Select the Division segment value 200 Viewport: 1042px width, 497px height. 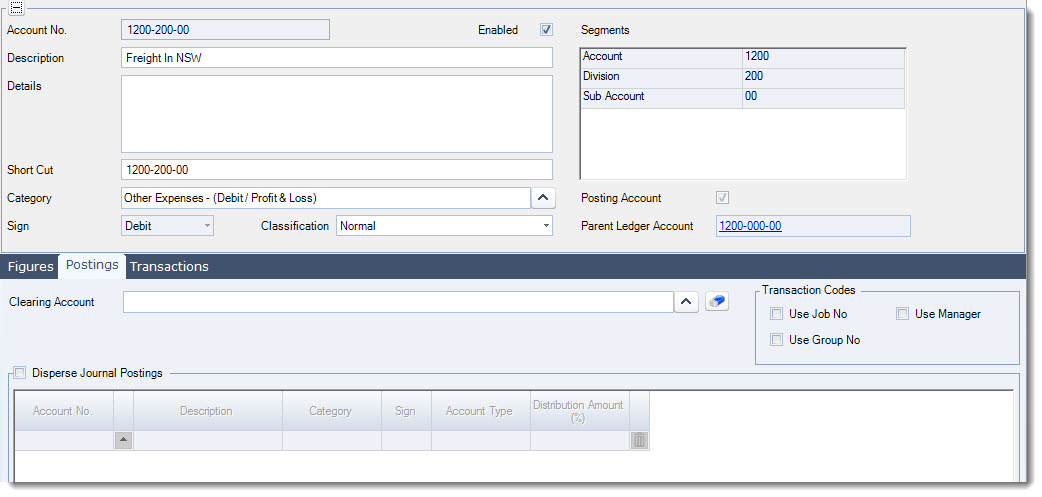[x=824, y=77]
